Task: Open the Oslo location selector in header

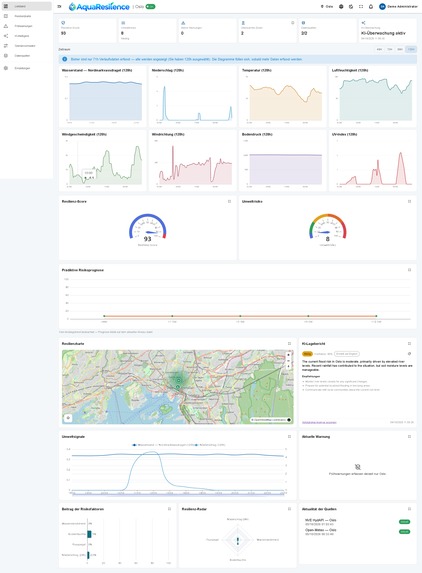Action: tap(327, 7)
